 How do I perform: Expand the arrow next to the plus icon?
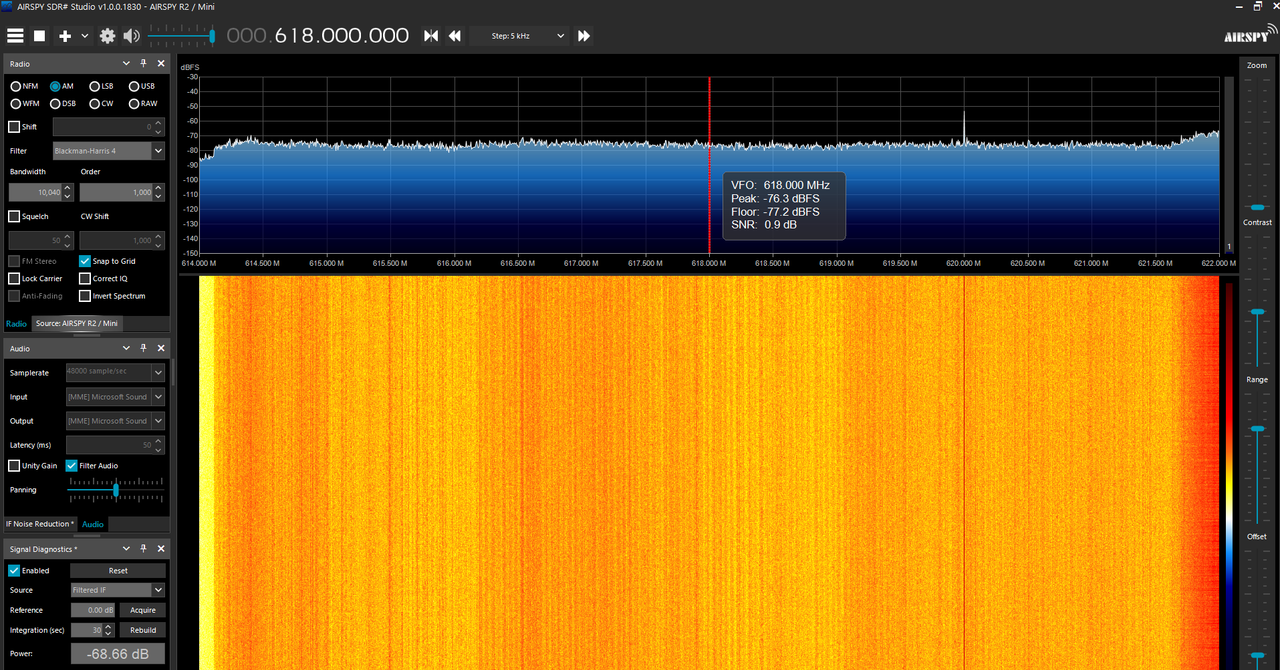85,36
